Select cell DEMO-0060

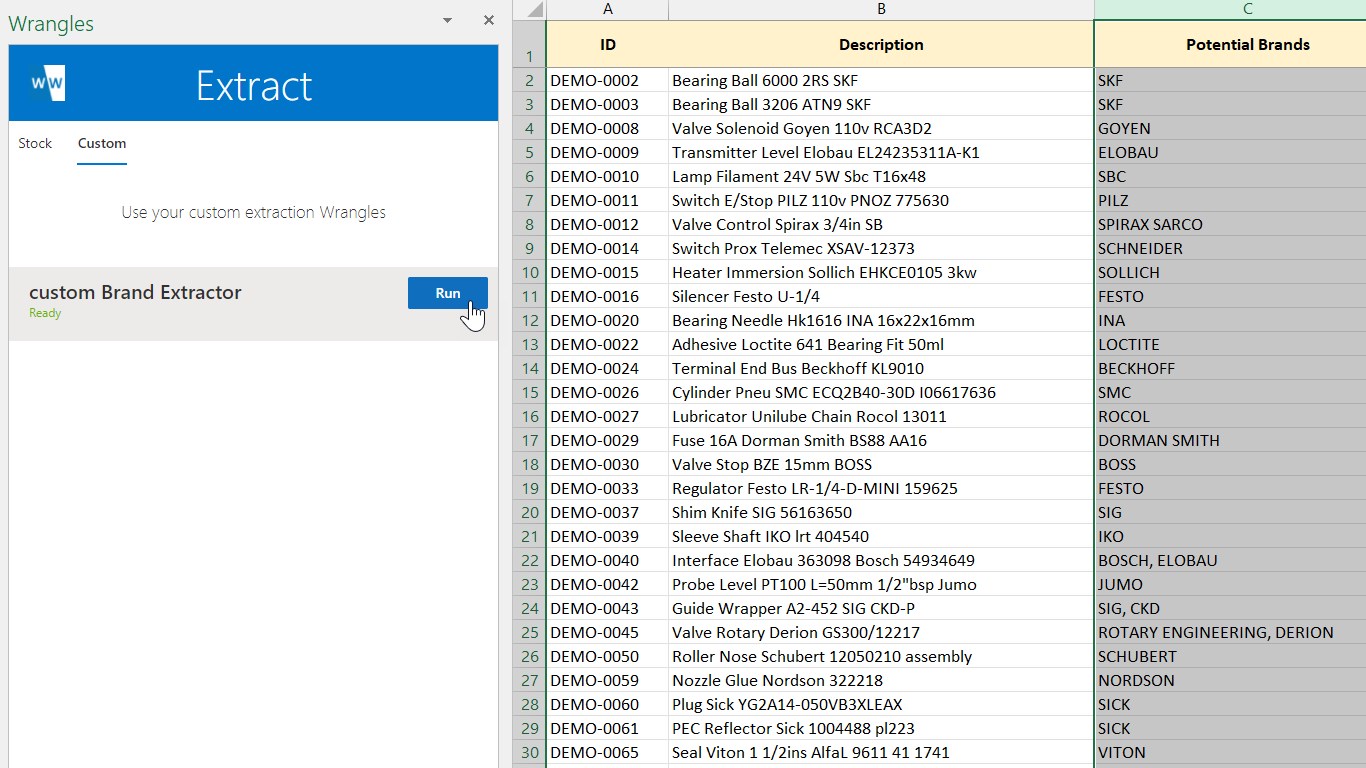pos(608,704)
